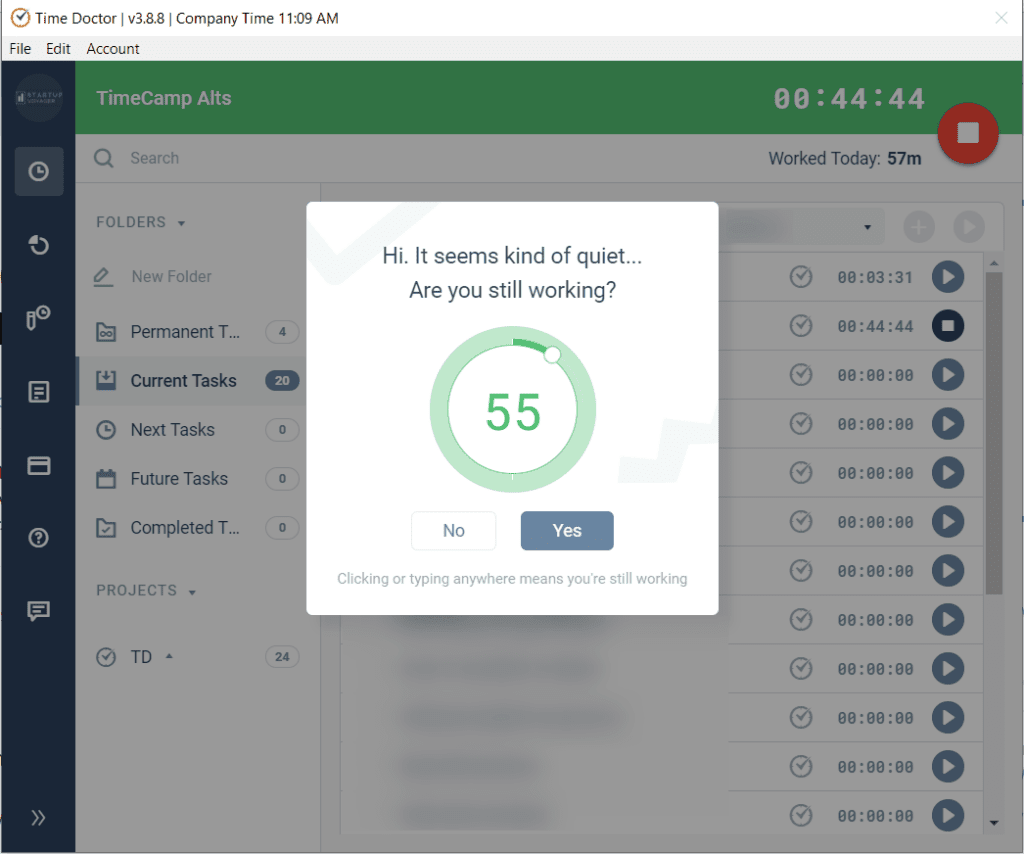Open the chat feedback icon in sidebar
Image resolution: width=1024 pixels, height=854 pixels.
pyautogui.click(x=38, y=611)
